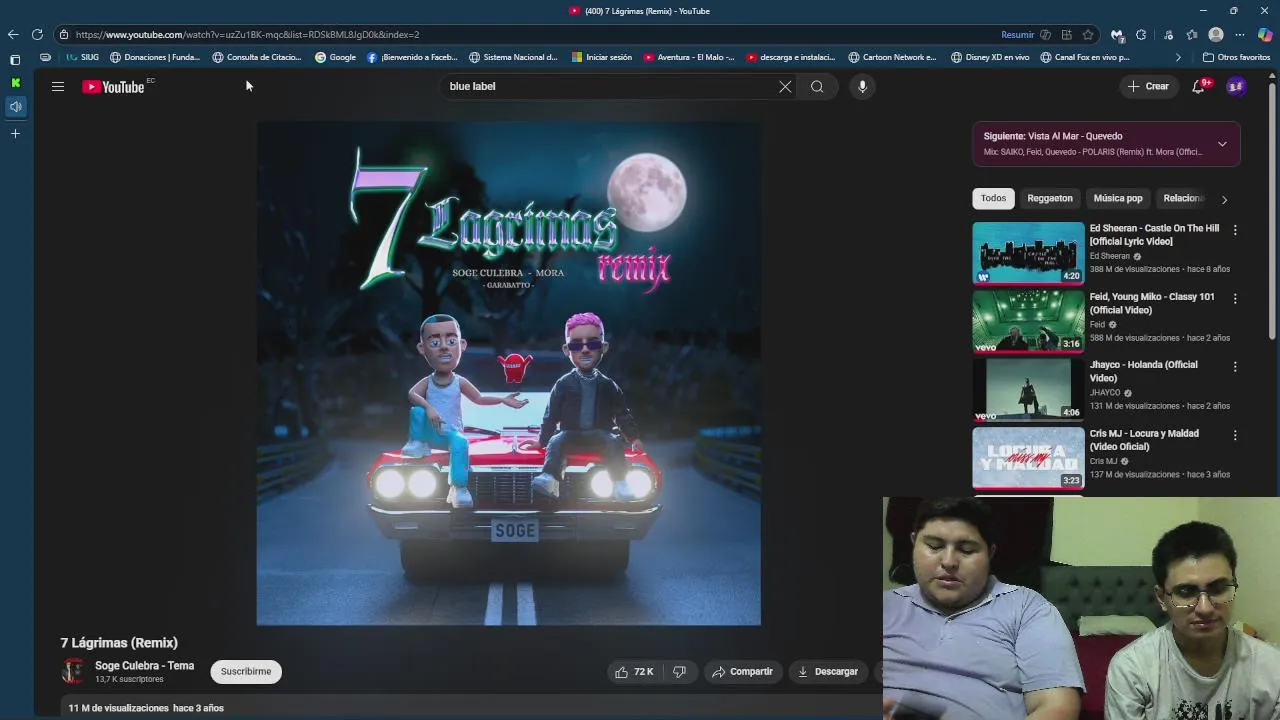Viewport: 1280px width, 720px height.
Task: Open Feid, Young Miko Classy 101 title
Action: [1152, 303]
